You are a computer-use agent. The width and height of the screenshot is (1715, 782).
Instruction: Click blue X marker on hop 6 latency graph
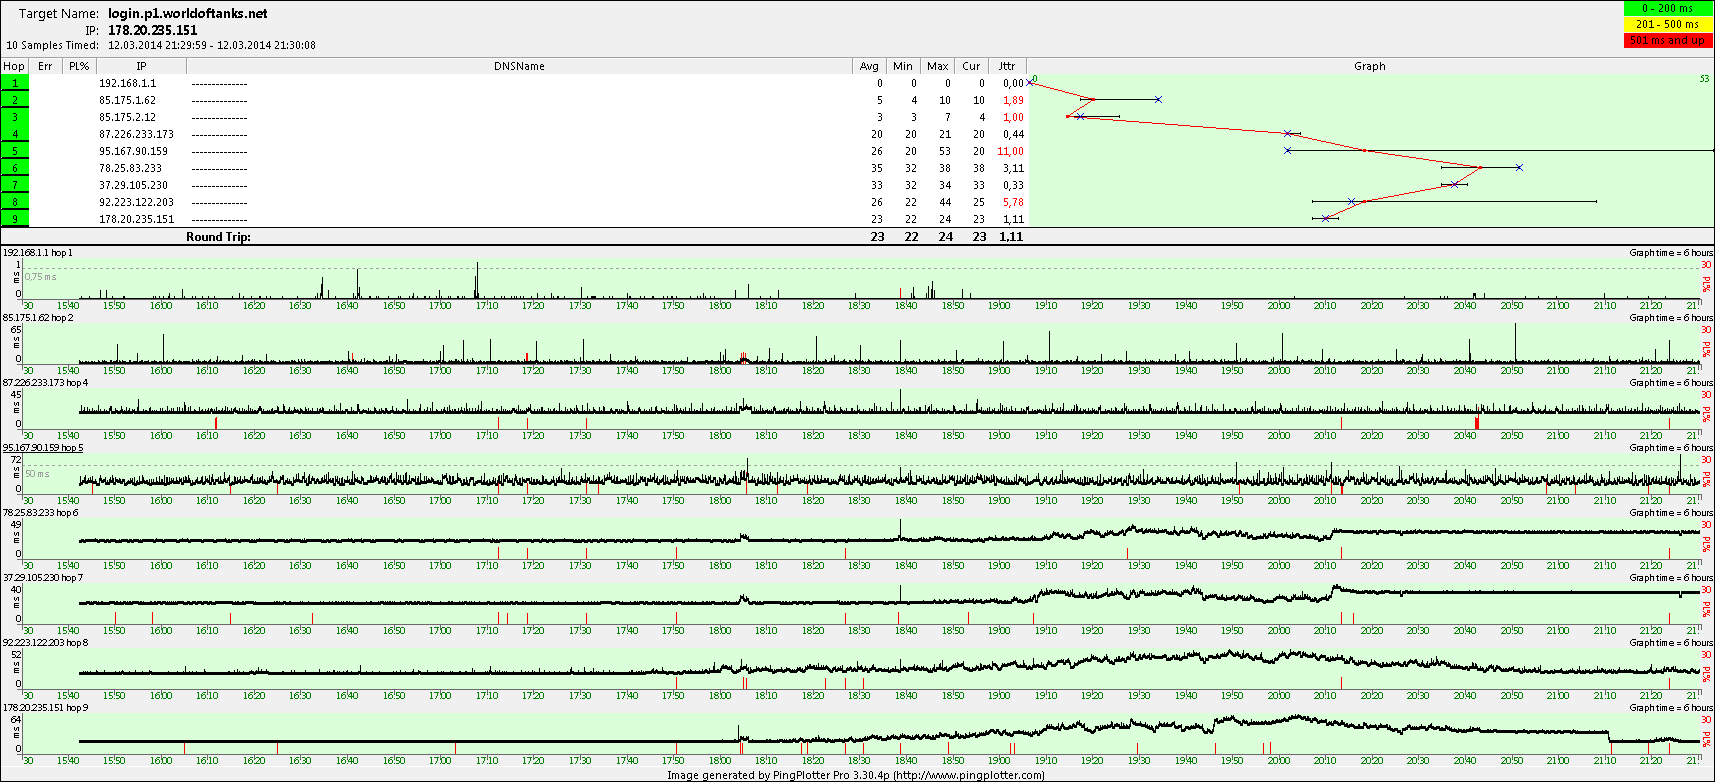pos(1519,168)
